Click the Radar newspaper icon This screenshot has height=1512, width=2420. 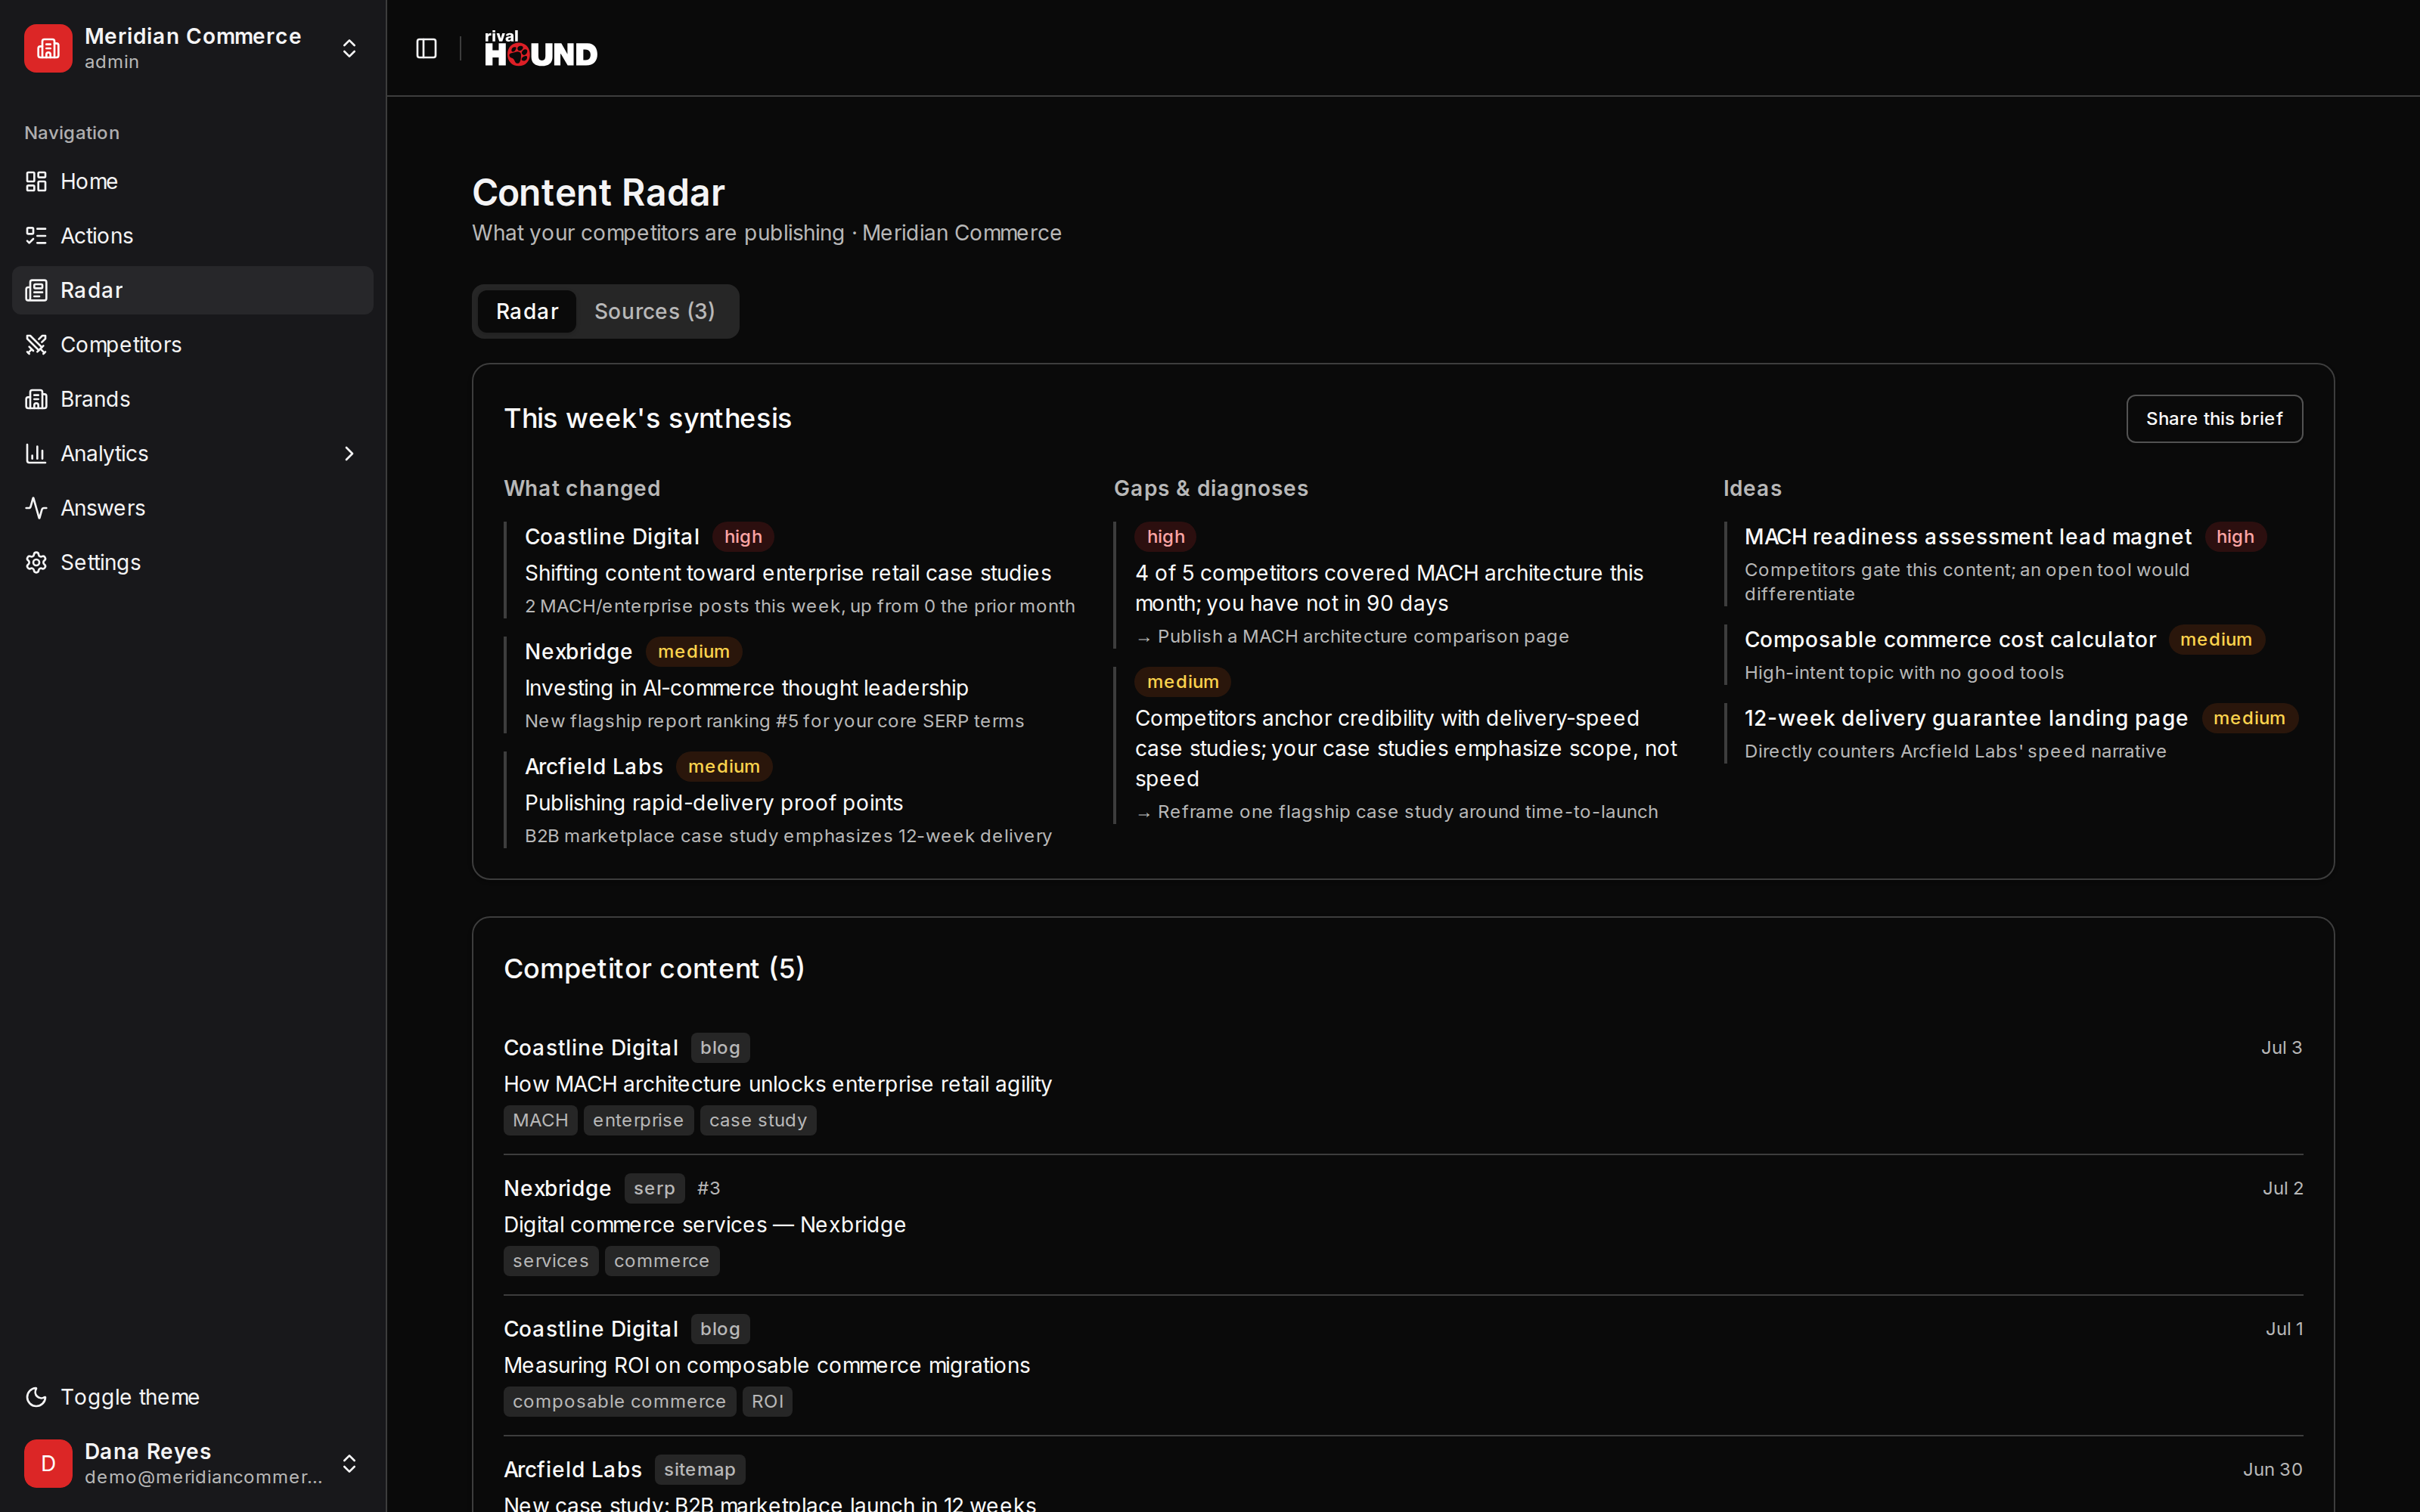(x=36, y=290)
